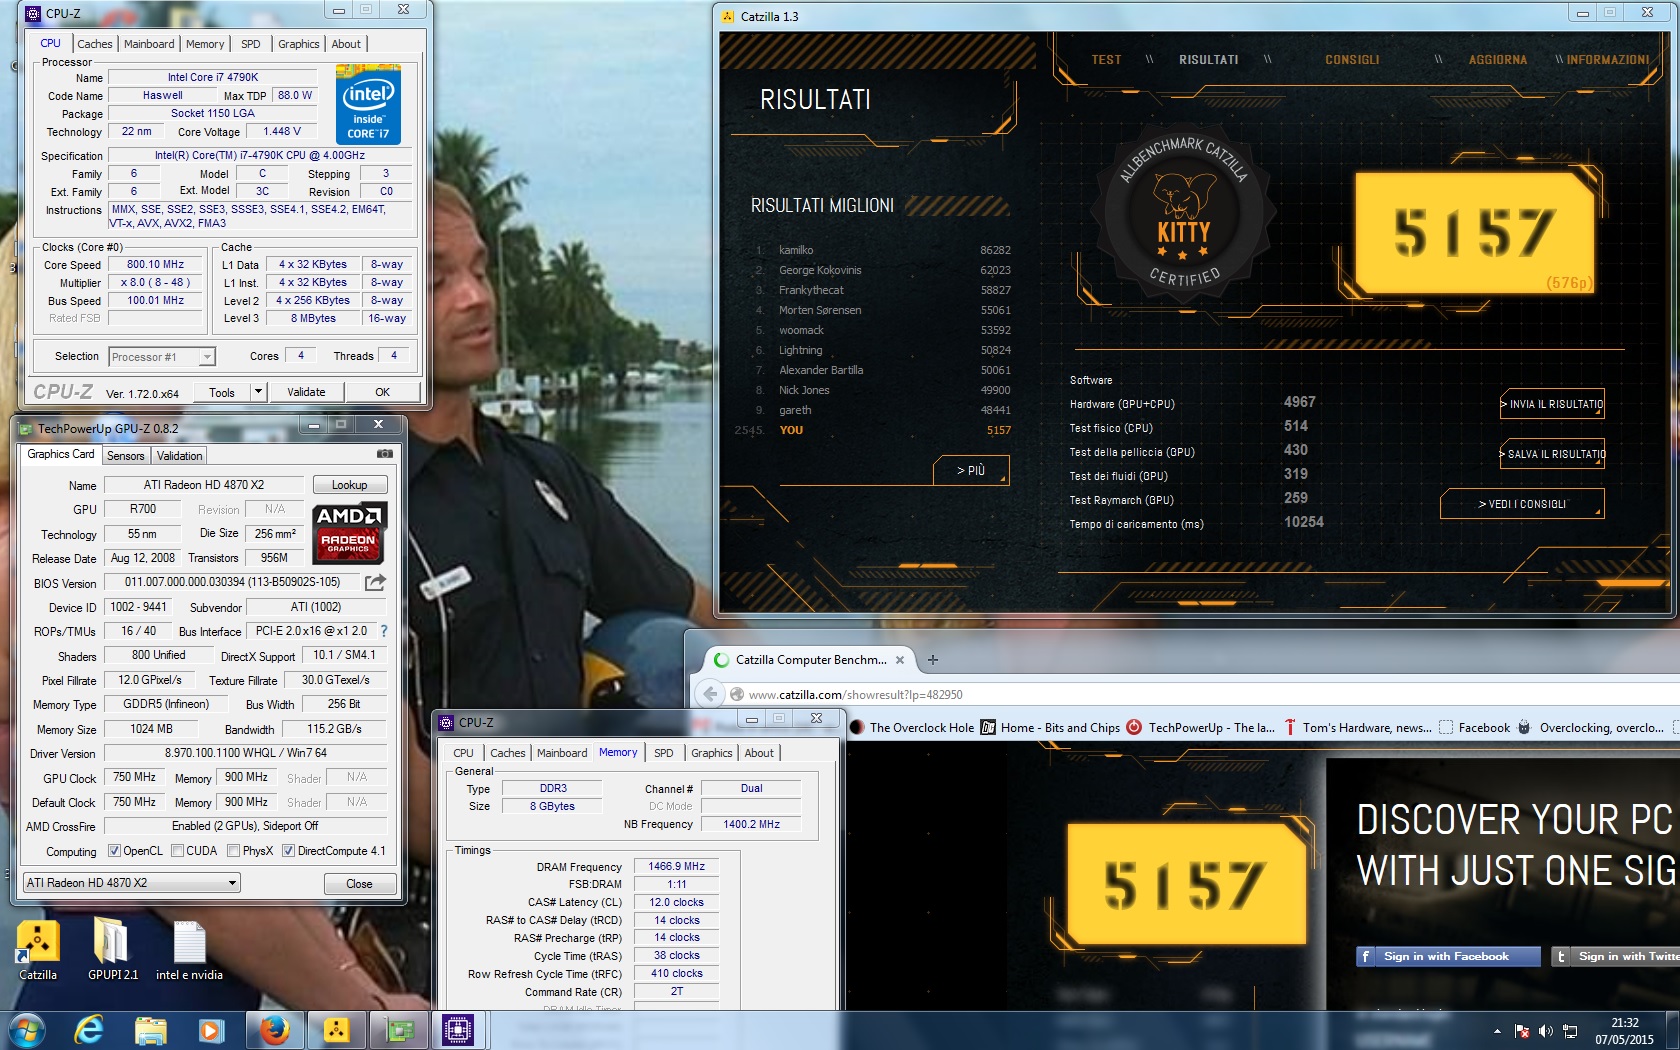1680x1050 pixels.
Task: Switch to CPU-Z in the taskbar
Action: click(x=458, y=1030)
